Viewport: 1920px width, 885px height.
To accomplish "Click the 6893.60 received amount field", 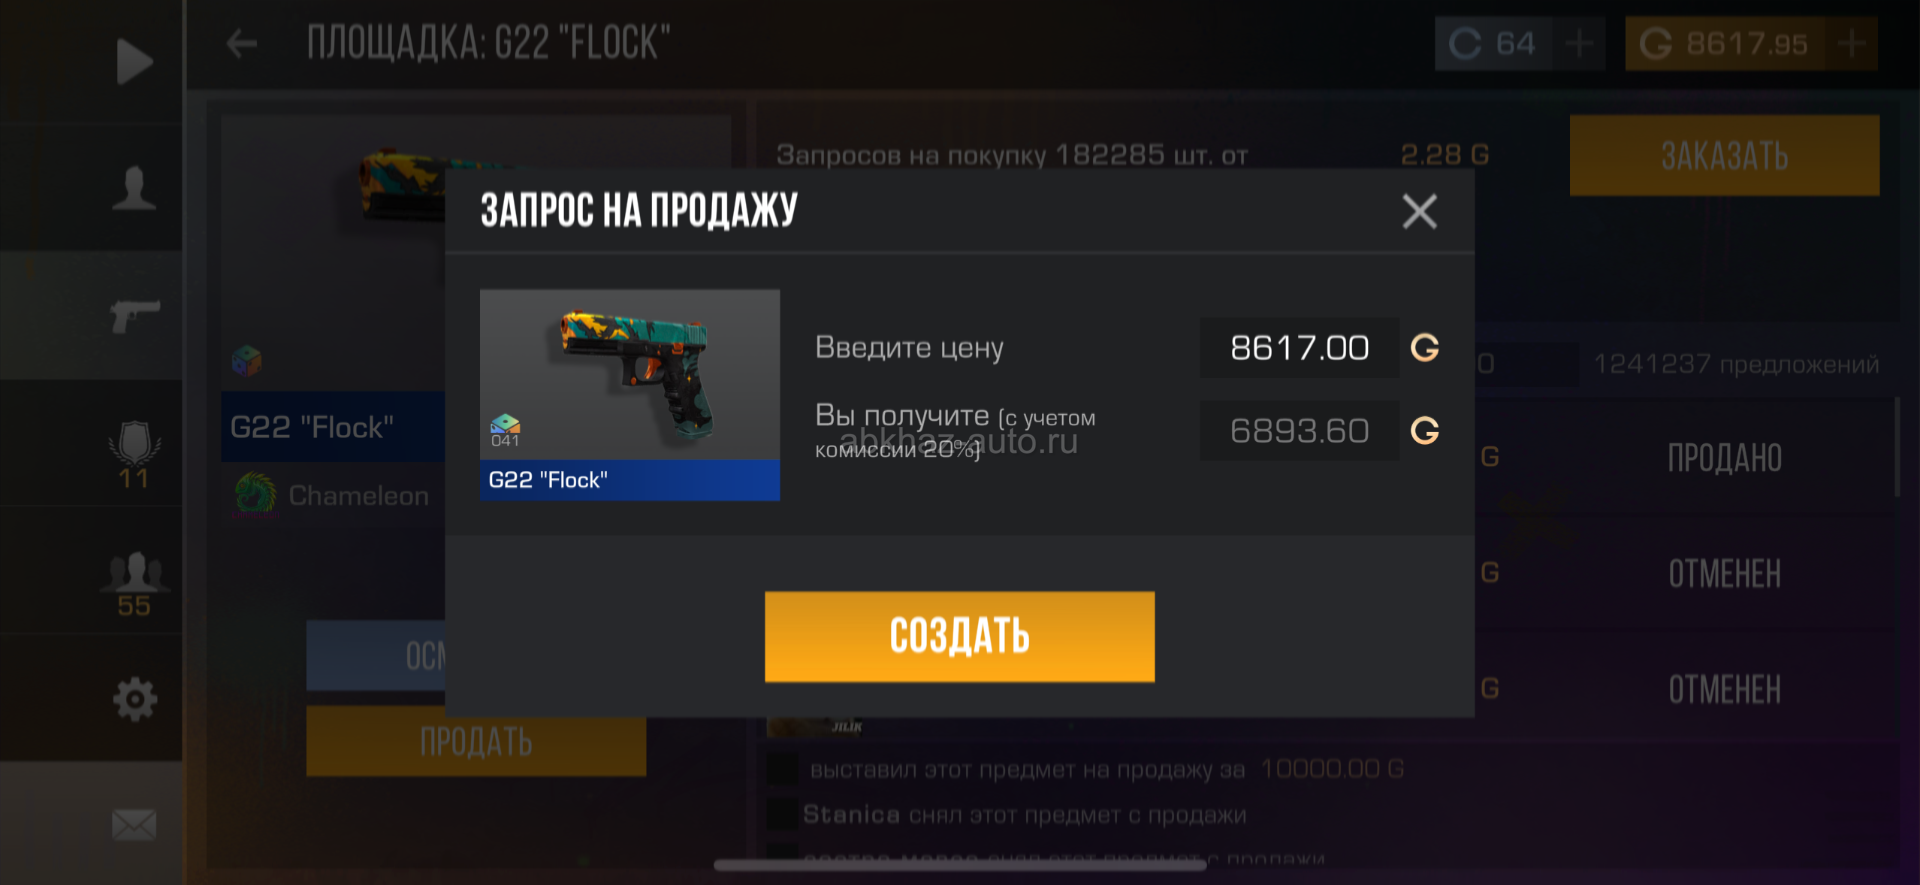I will [x=1299, y=431].
